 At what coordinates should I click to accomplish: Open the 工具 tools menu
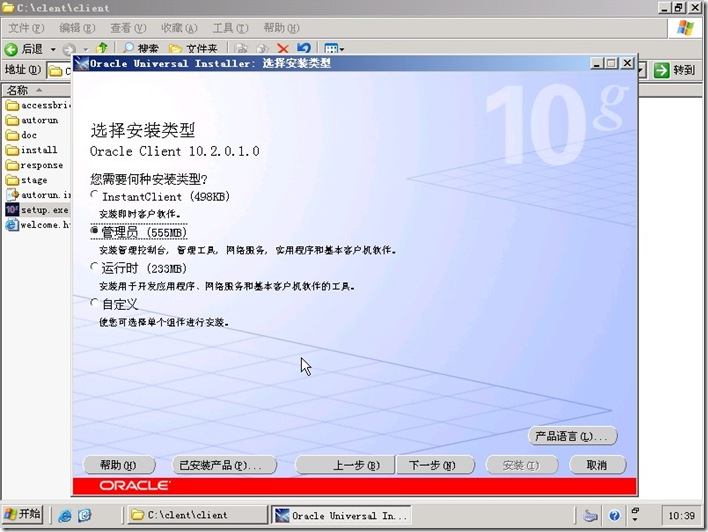(x=230, y=28)
